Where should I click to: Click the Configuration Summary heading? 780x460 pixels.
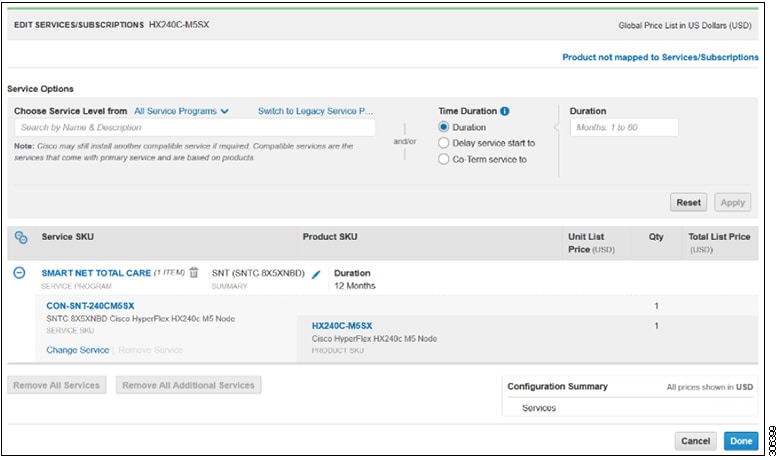pyautogui.click(x=557, y=386)
